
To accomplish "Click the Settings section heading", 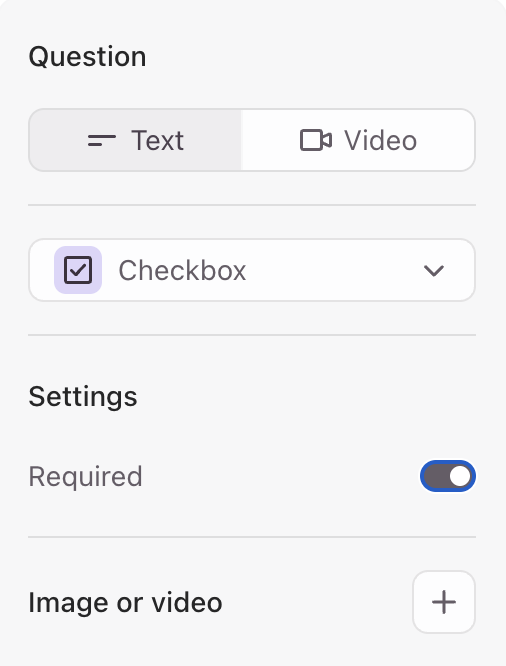I will point(83,397).
